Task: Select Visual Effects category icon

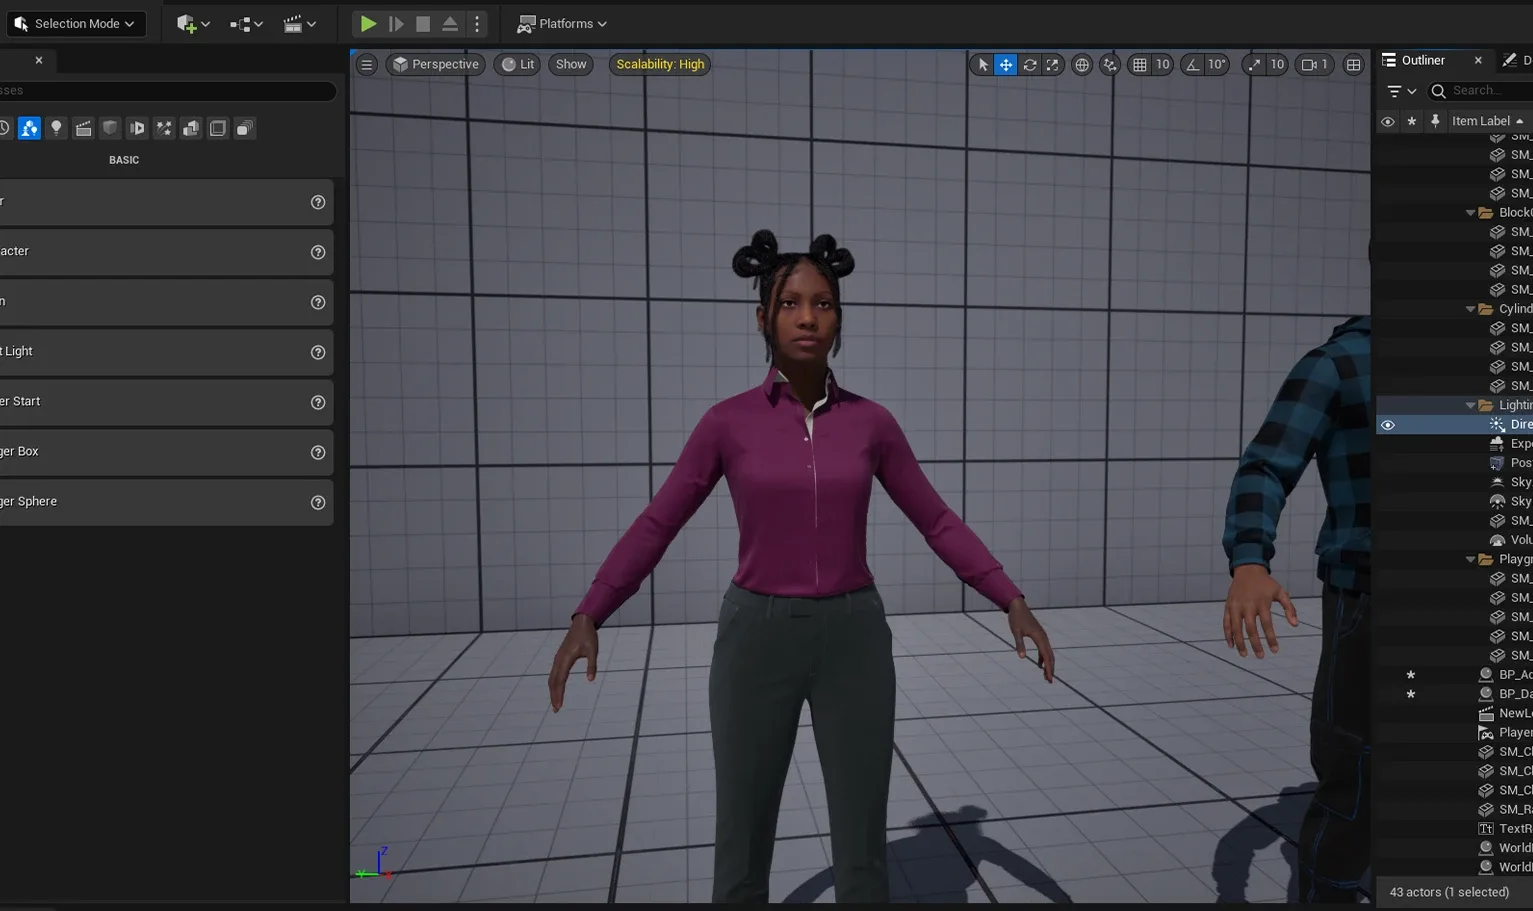Action: 164,128
